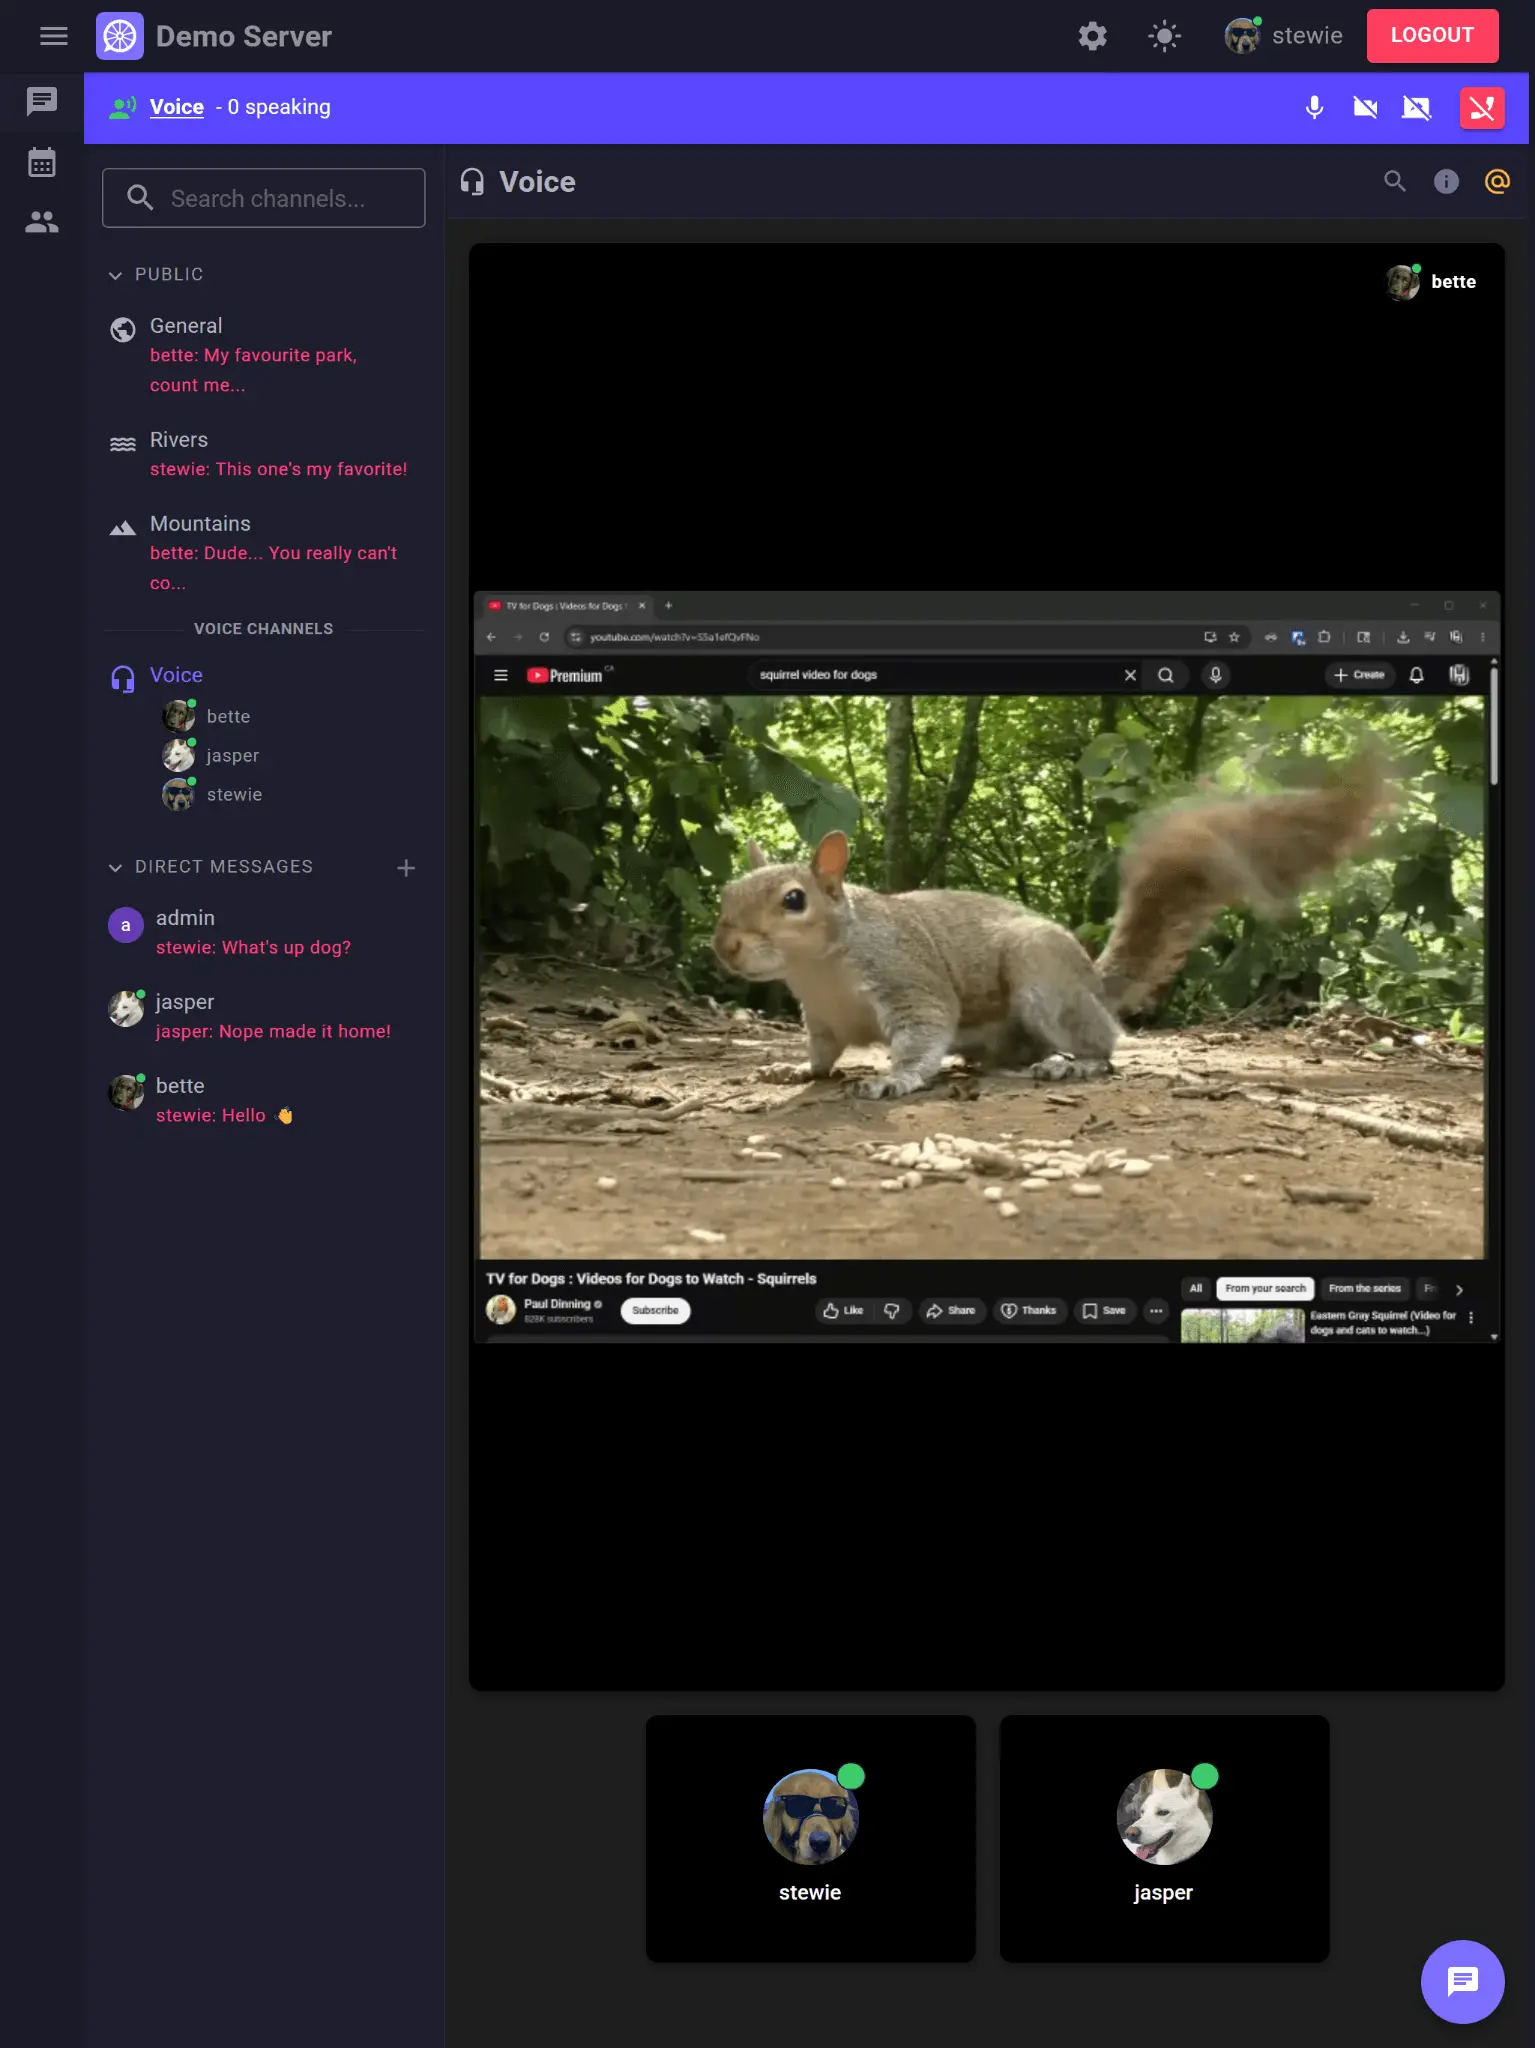Viewport: 1535px width, 2048px height.
Task: Open the chat messages sidebar icon
Action: [42, 101]
